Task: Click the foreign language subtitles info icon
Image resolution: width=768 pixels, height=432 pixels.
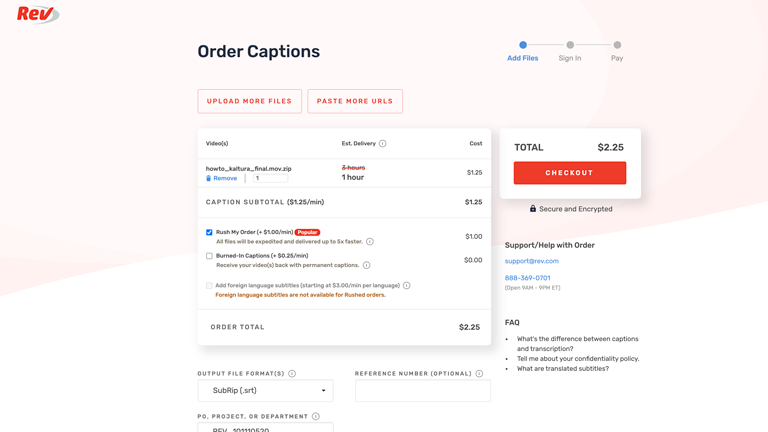Action: (407, 286)
